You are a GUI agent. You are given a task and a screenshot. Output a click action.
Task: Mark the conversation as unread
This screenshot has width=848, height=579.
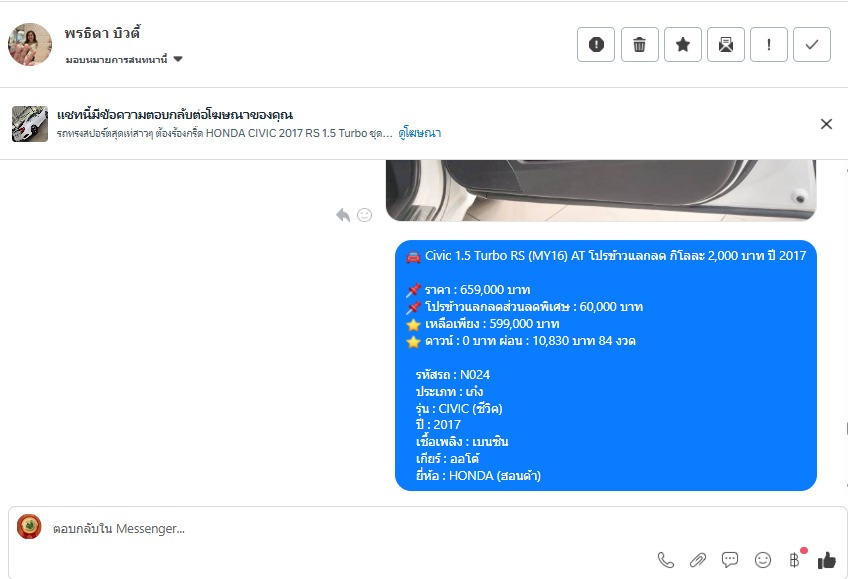[x=726, y=44]
